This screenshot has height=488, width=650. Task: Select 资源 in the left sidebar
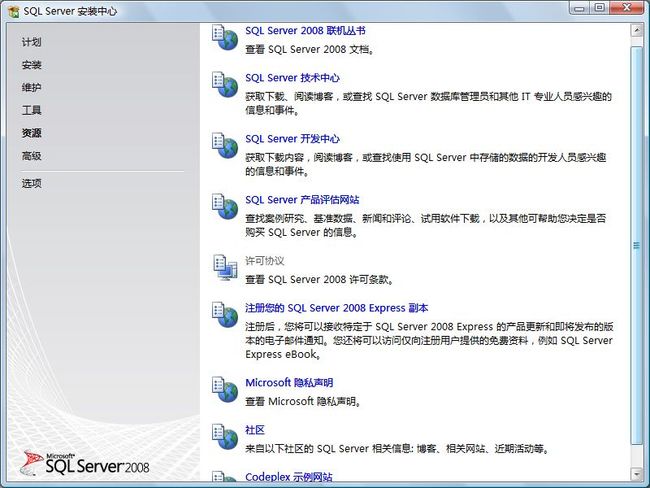32,133
